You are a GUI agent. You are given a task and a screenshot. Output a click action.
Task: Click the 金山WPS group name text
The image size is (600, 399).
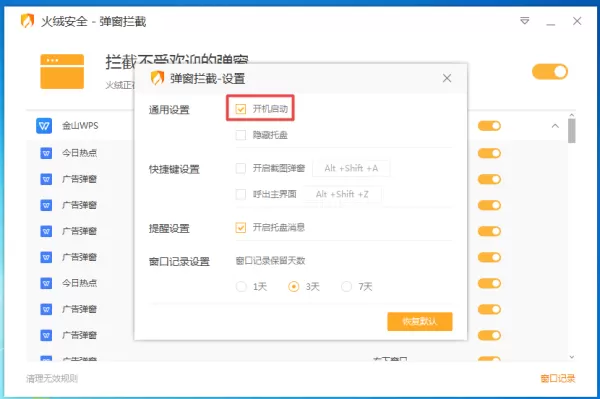(x=80, y=126)
